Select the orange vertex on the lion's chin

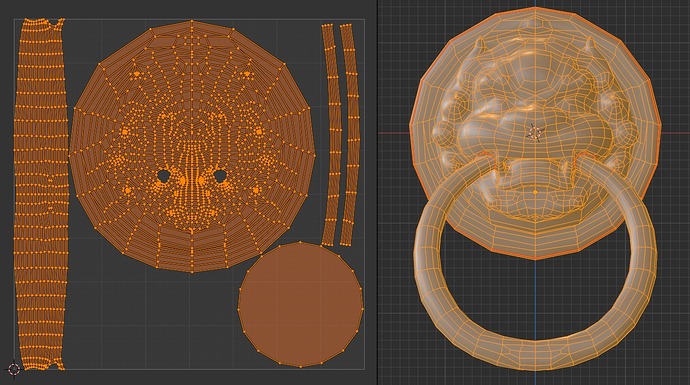(535, 192)
